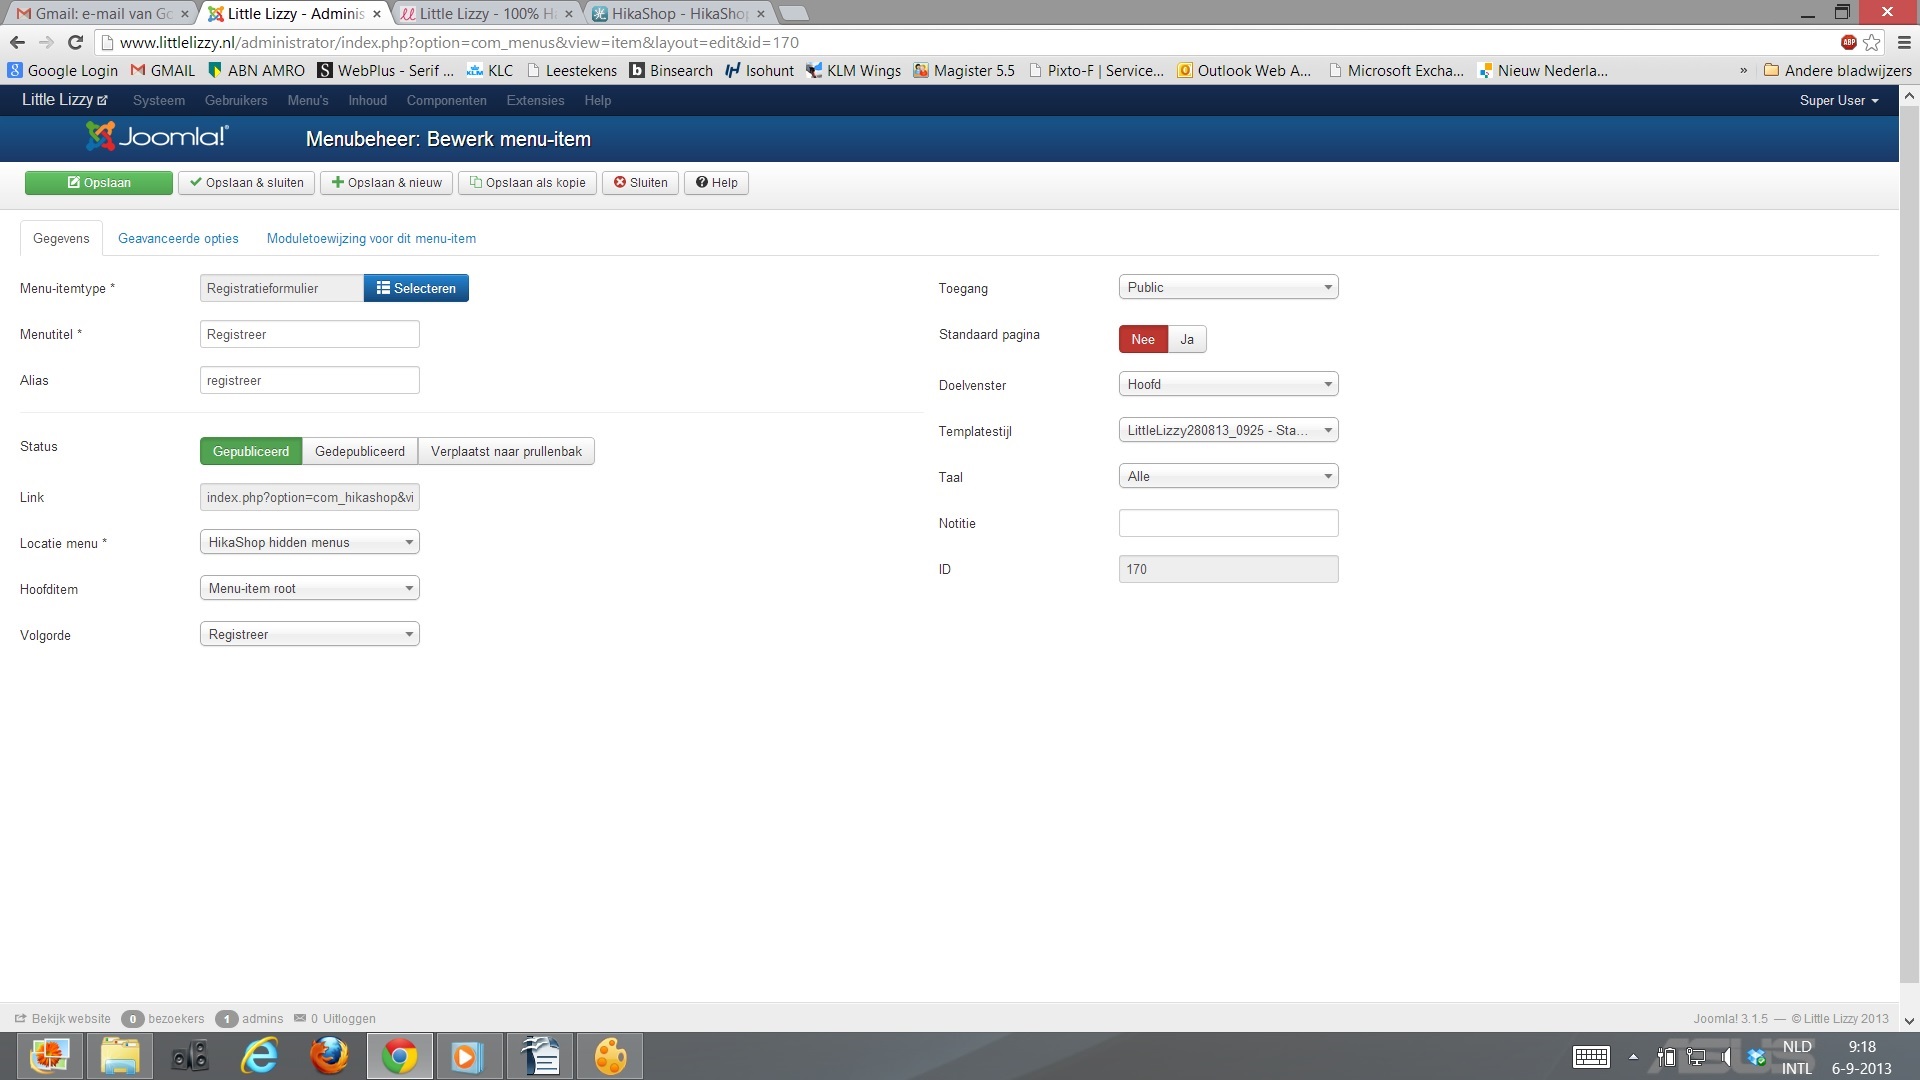Set status to Gedepubliceerd
The width and height of the screenshot is (1920, 1080).
(x=359, y=451)
